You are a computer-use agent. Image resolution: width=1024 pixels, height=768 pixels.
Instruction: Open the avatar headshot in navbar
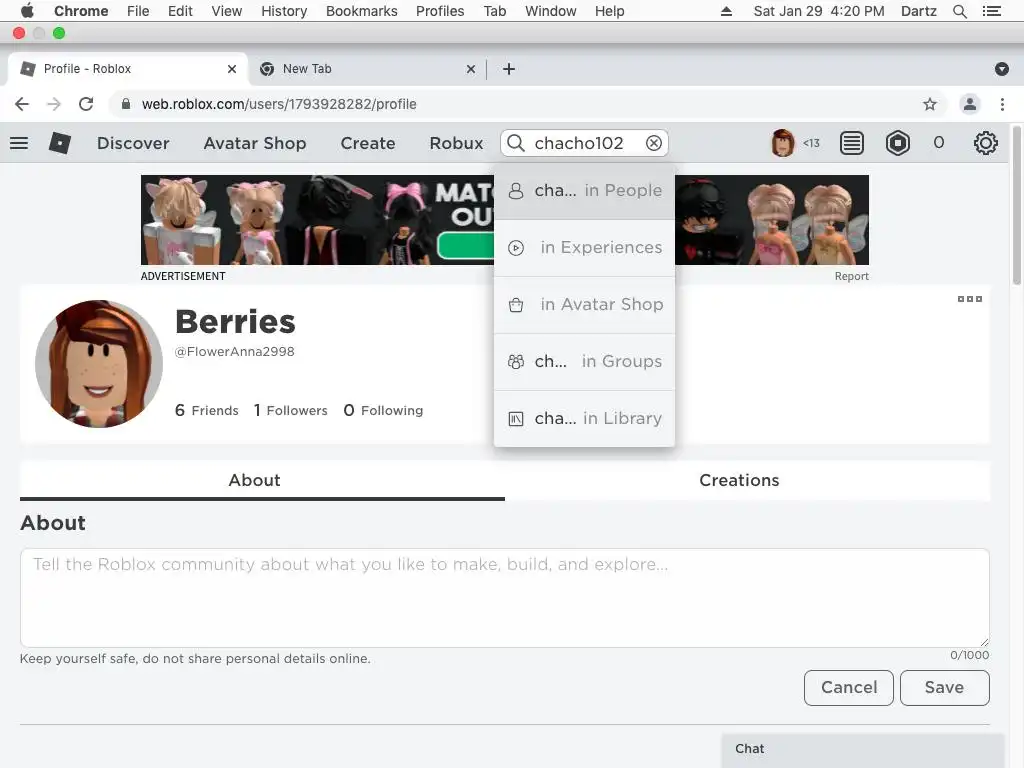click(x=782, y=143)
